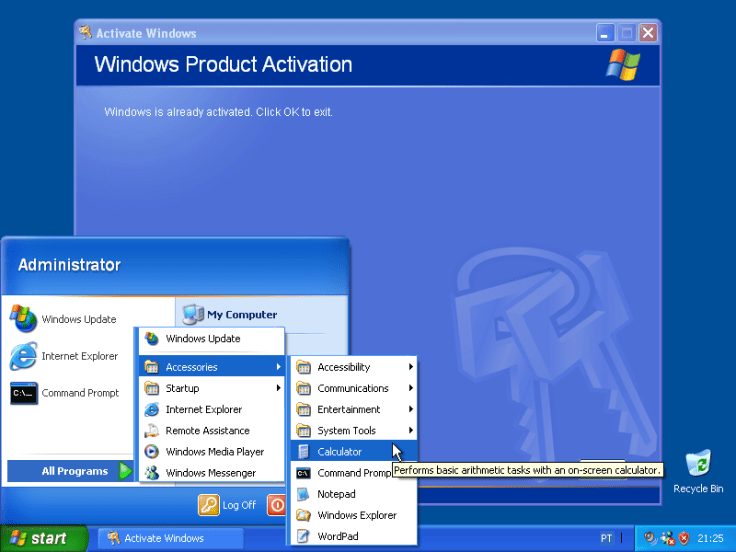The height and width of the screenshot is (552, 736).
Task: Choose Windows Update in the programs list
Action: pos(202,339)
